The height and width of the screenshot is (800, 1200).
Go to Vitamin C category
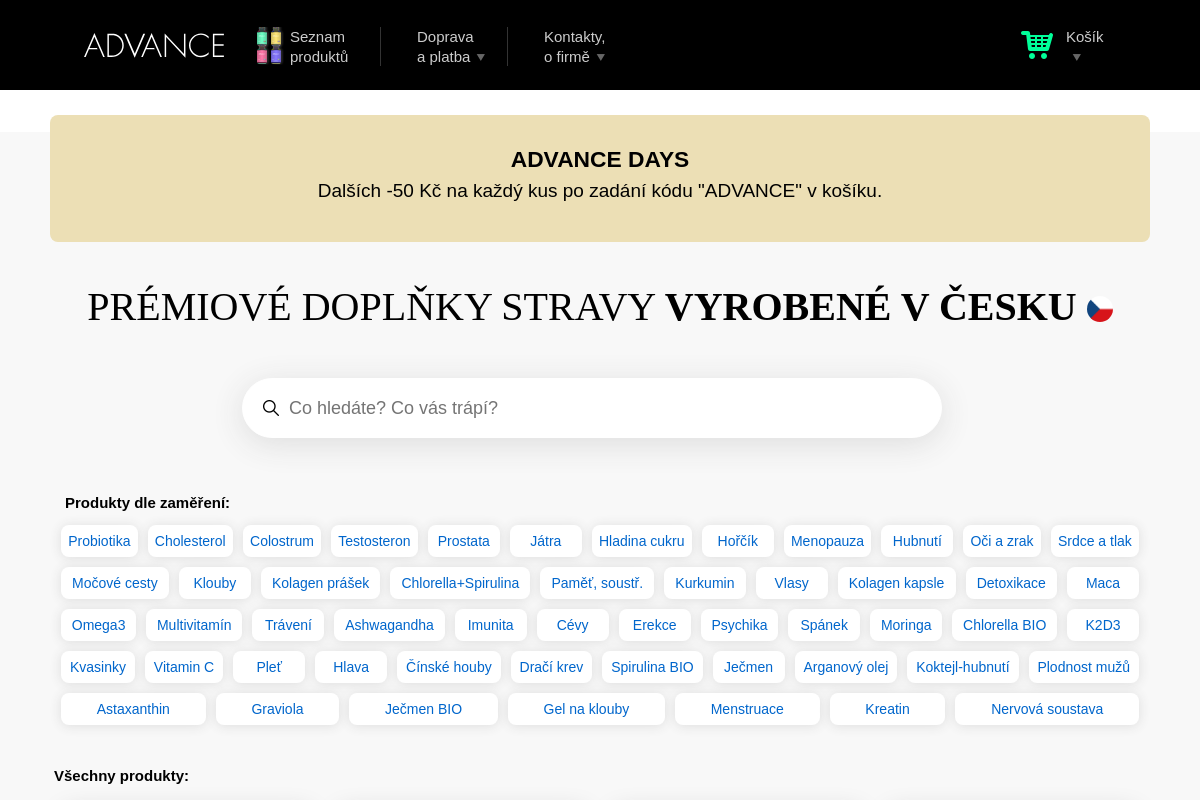tap(184, 667)
